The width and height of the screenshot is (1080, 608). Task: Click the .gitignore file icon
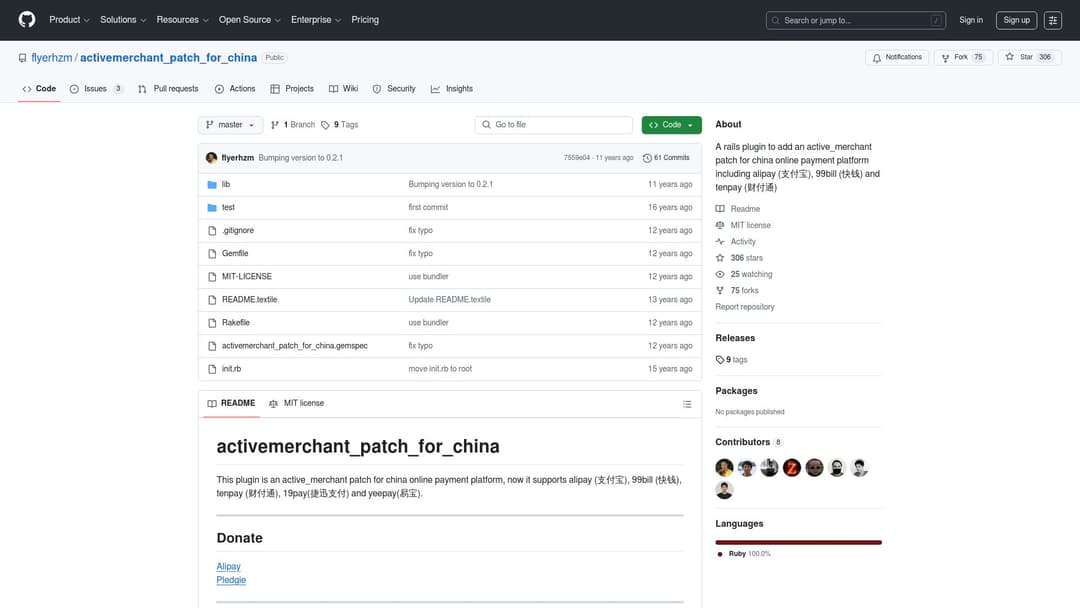pos(212,231)
